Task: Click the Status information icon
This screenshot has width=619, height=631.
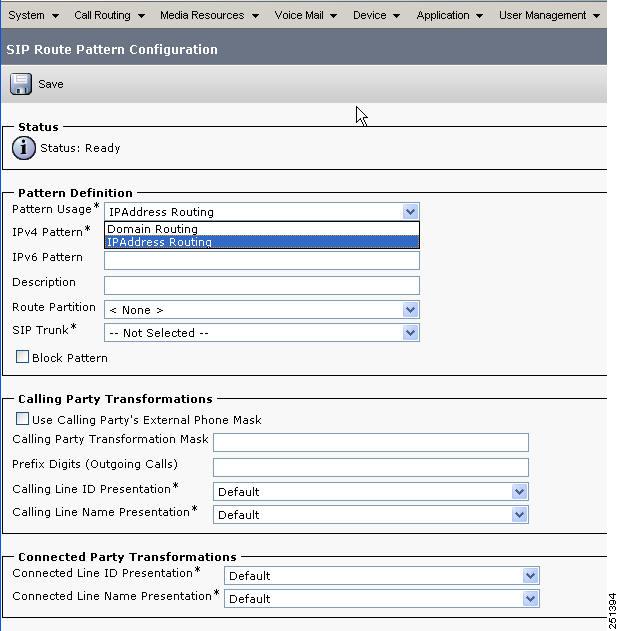Action: tap(24, 148)
